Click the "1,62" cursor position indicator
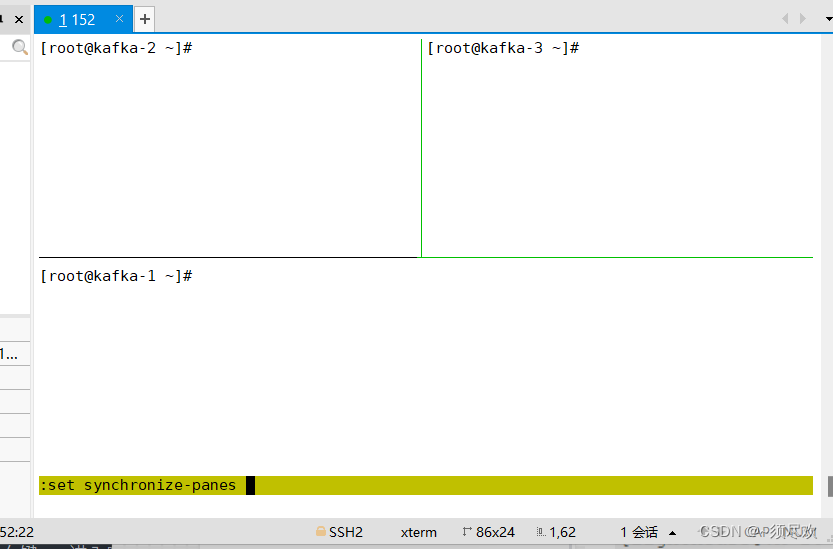833x549 pixels. tap(556, 532)
